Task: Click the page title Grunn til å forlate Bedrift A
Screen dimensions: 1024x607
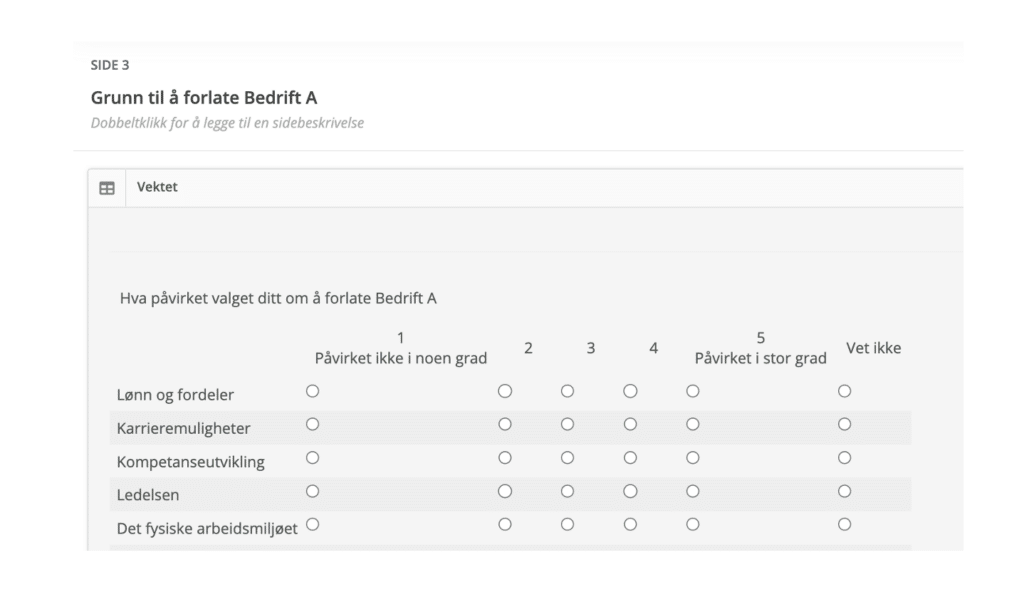Action: point(204,97)
